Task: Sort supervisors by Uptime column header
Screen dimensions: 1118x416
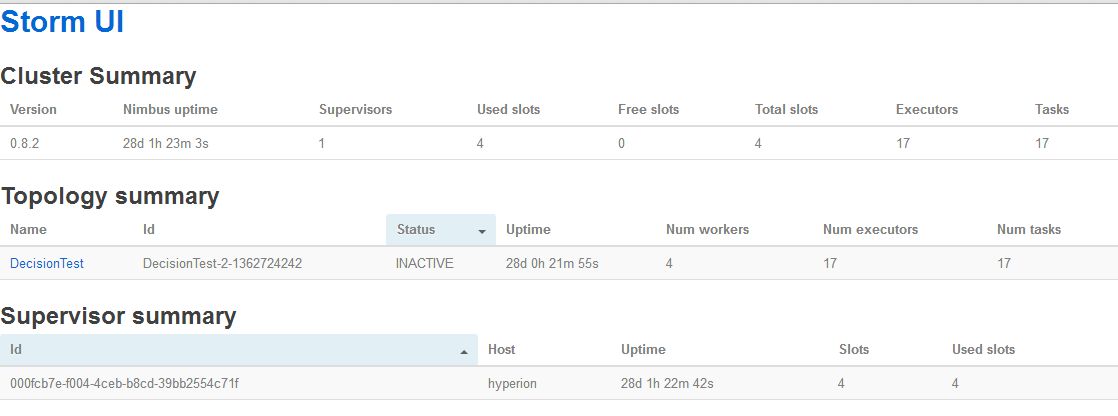Action: click(643, 350)
